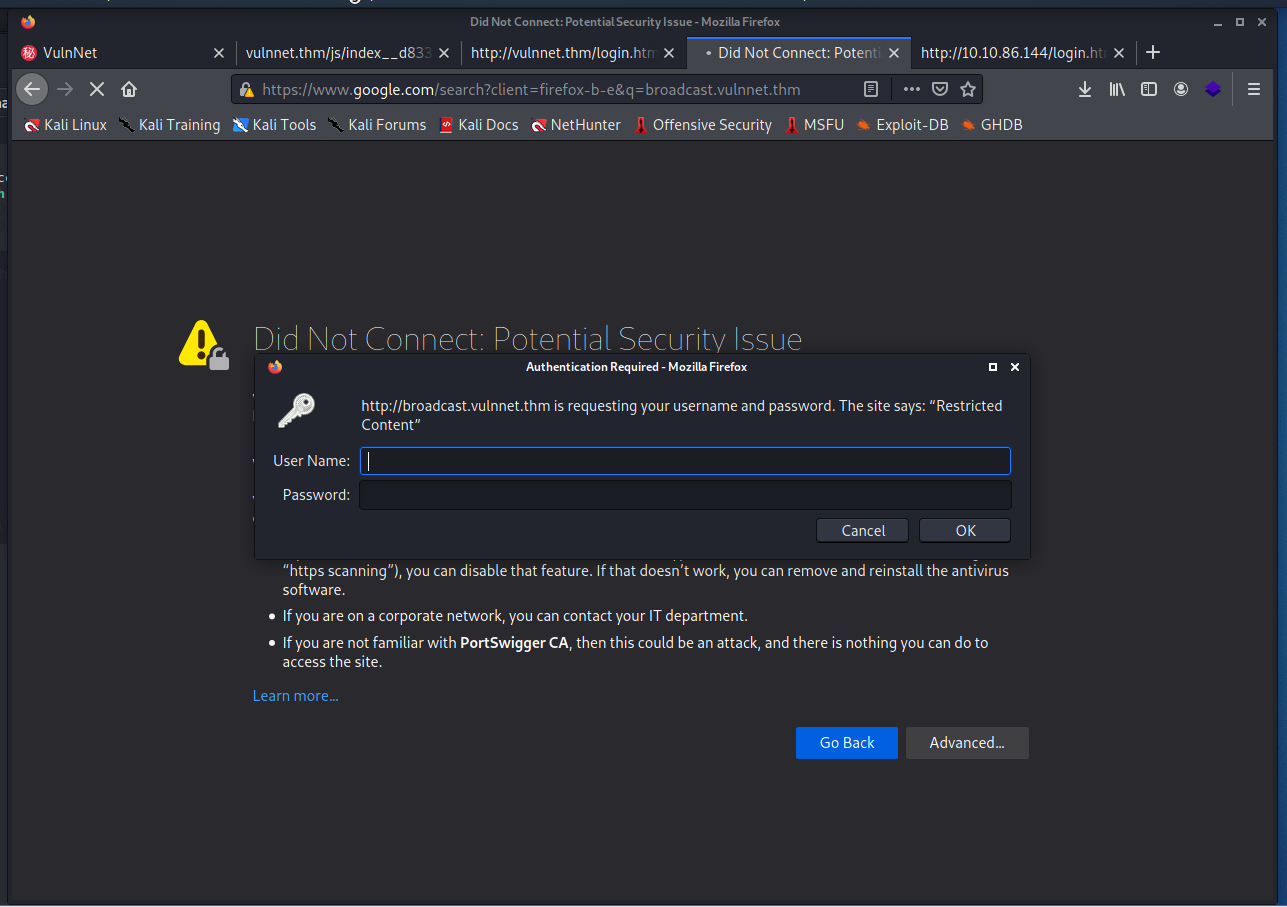Open a new tab with the plus button
The image size is (1287, 907).
click(x=1153, y=52)
